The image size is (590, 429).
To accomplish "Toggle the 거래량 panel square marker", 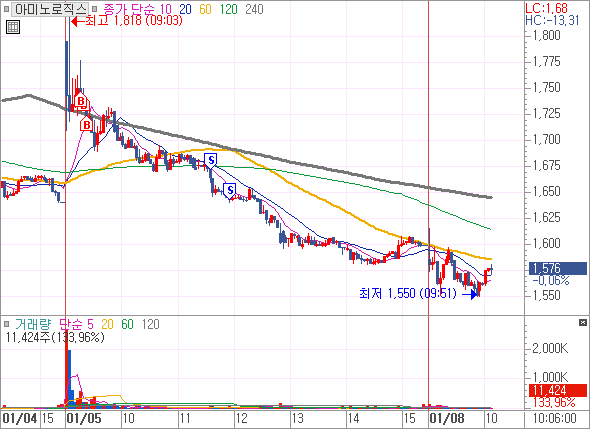I will (x=6, y=324).
